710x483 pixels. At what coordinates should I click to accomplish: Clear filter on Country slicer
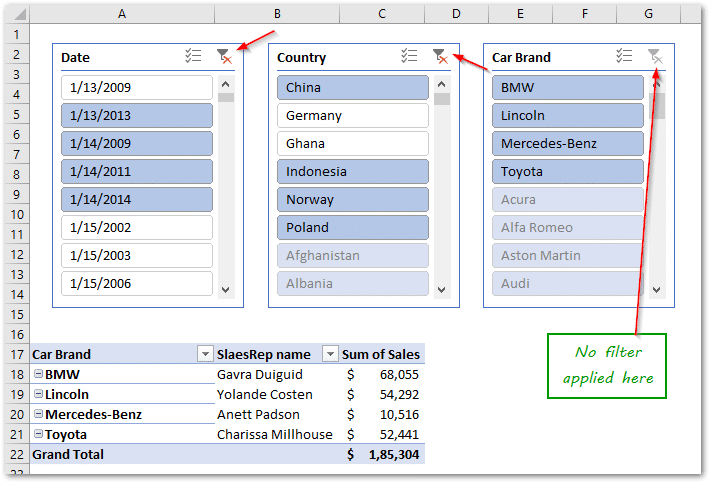439,57
